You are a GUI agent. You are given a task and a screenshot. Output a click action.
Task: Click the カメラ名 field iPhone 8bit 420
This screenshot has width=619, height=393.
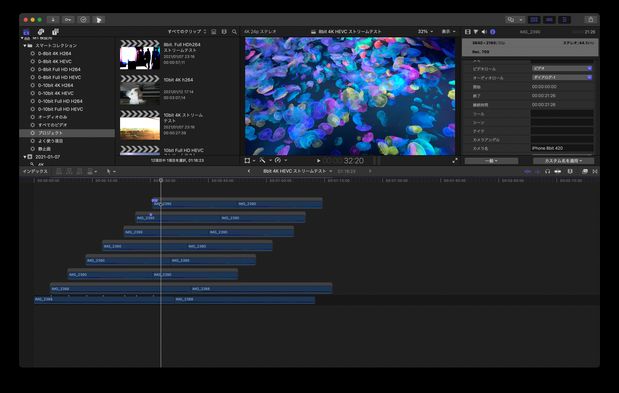pos(562,148)
